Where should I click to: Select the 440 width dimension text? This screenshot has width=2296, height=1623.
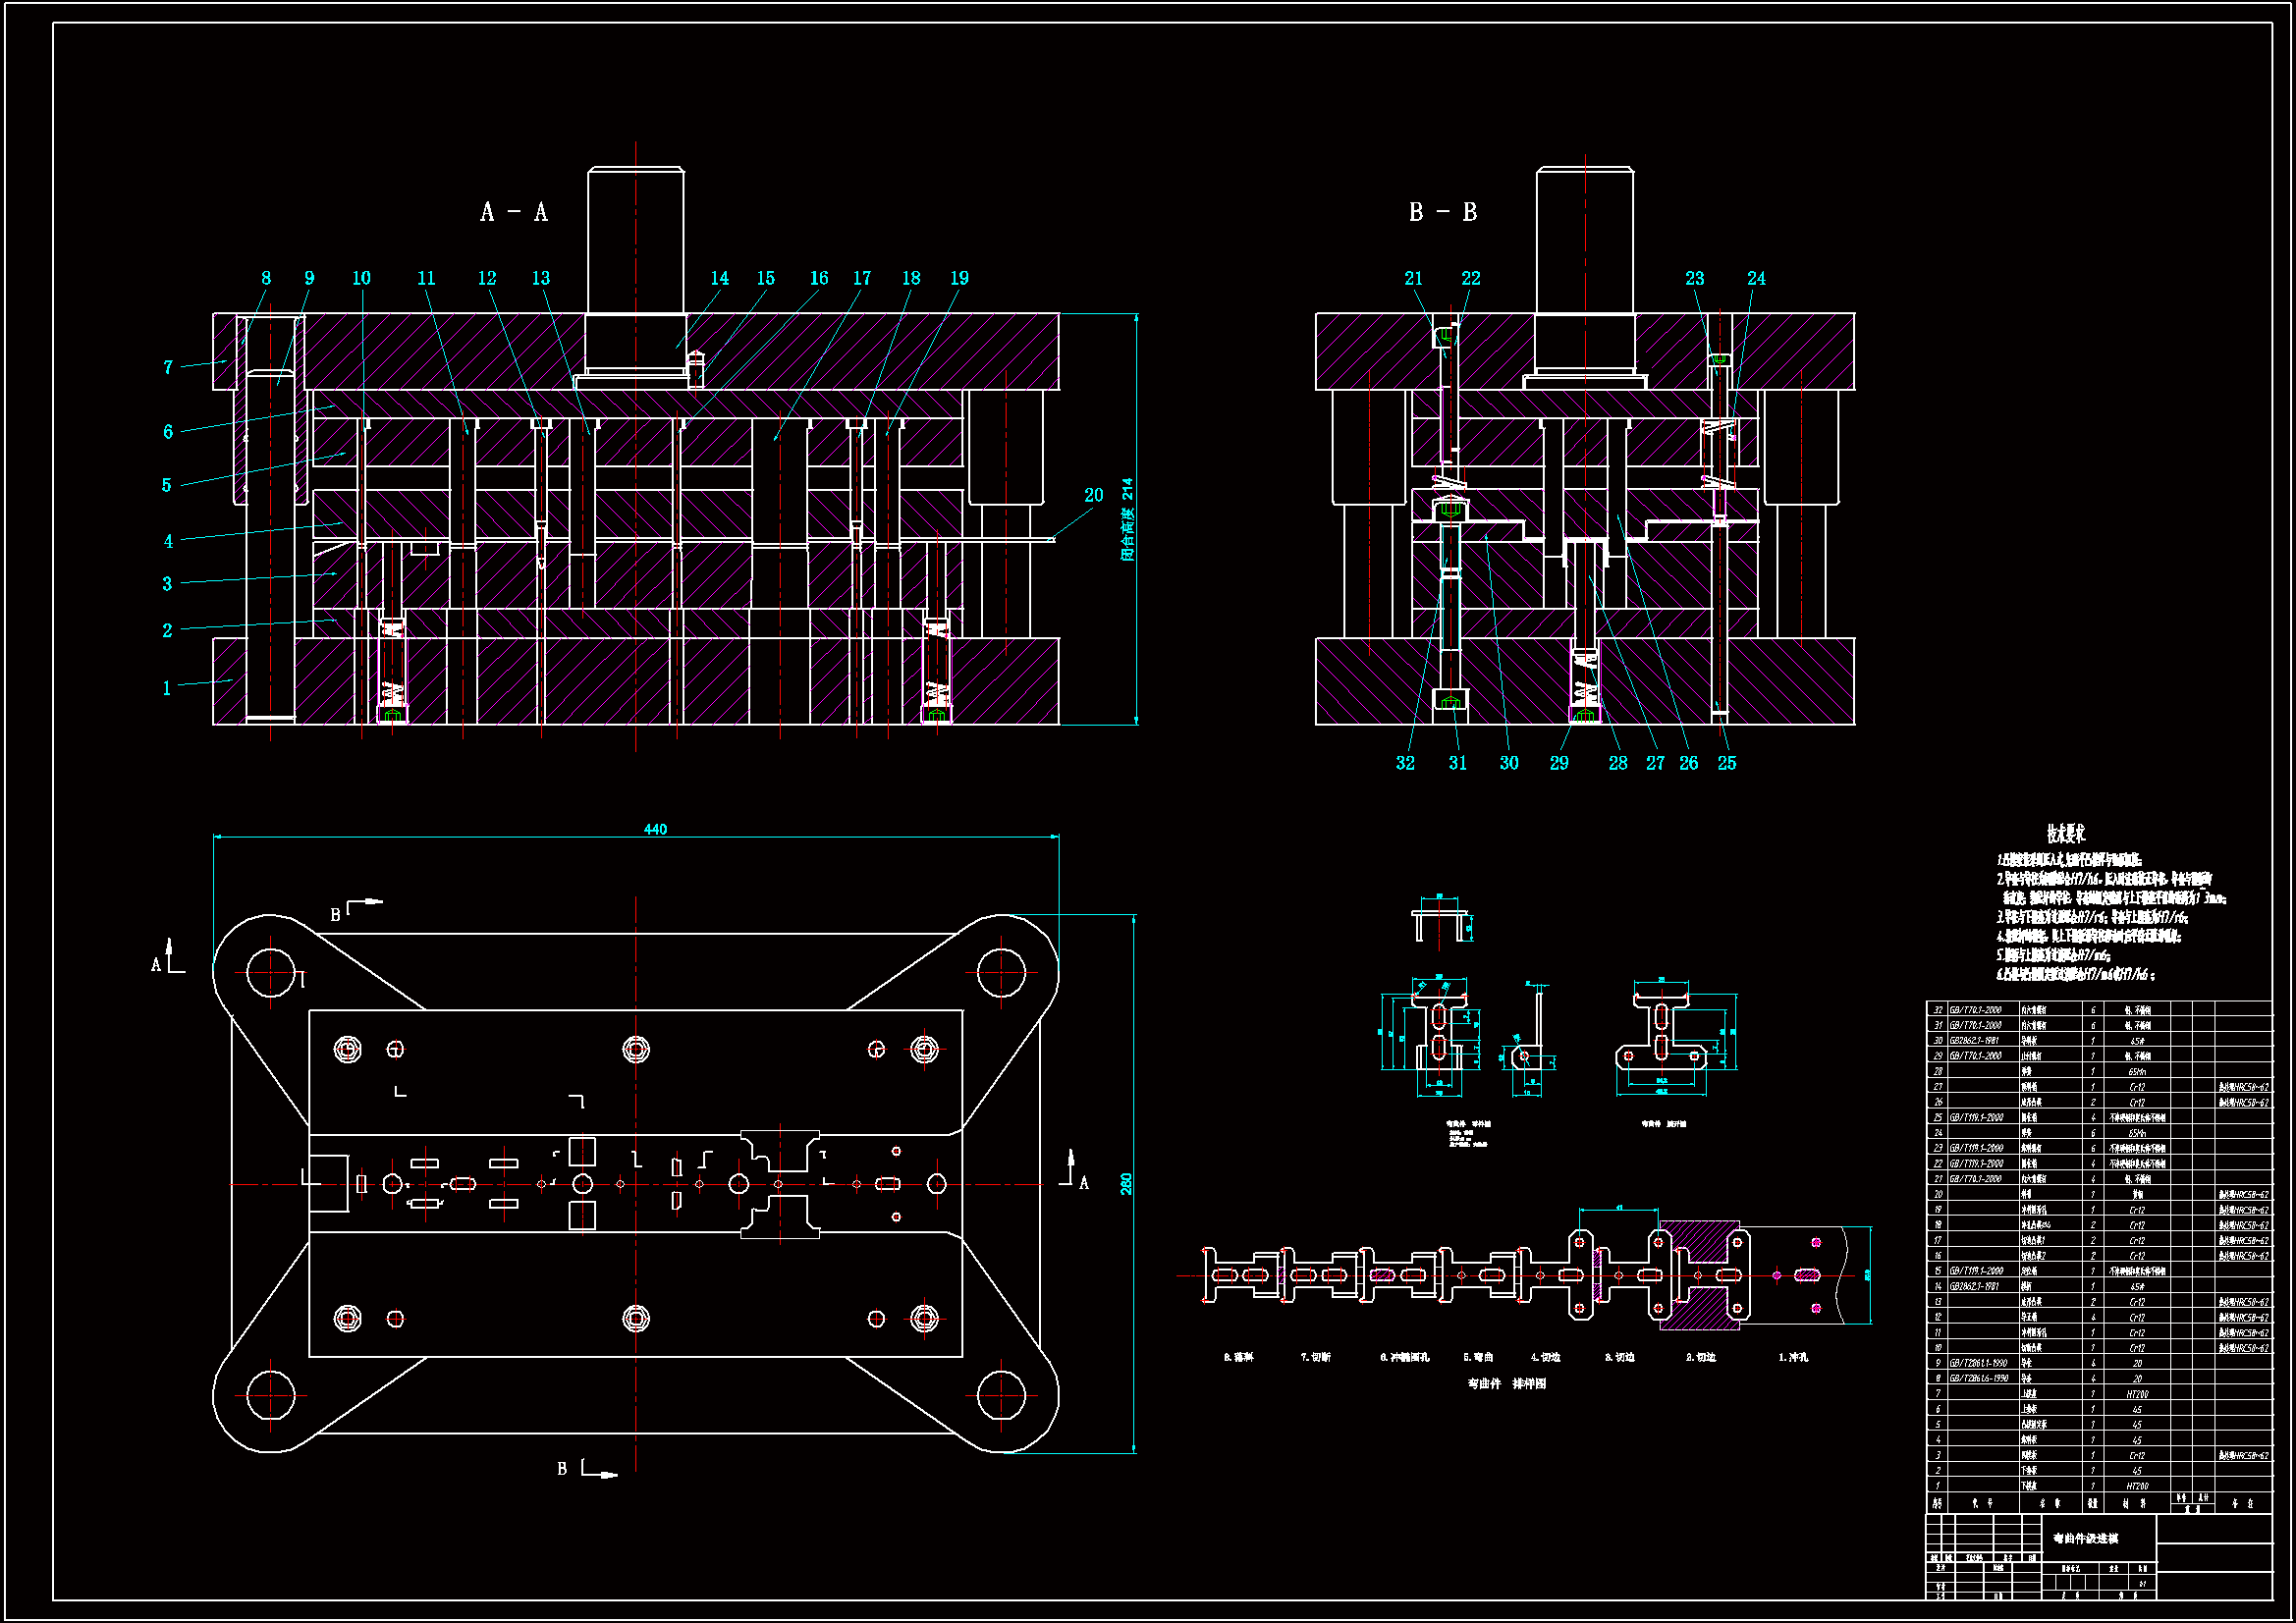(x=655, y=829)
